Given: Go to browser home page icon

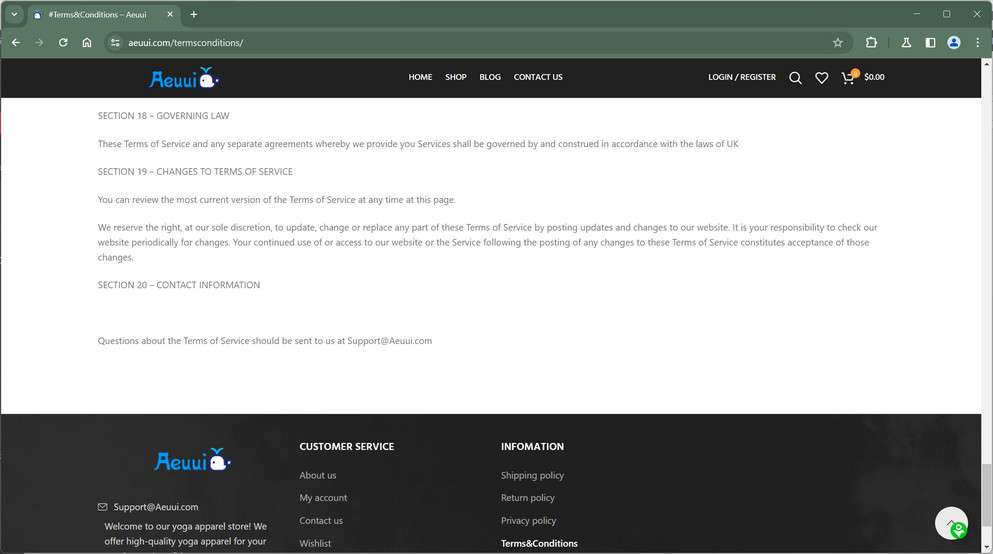Looking at the screenshot, I should pos(87,42).
